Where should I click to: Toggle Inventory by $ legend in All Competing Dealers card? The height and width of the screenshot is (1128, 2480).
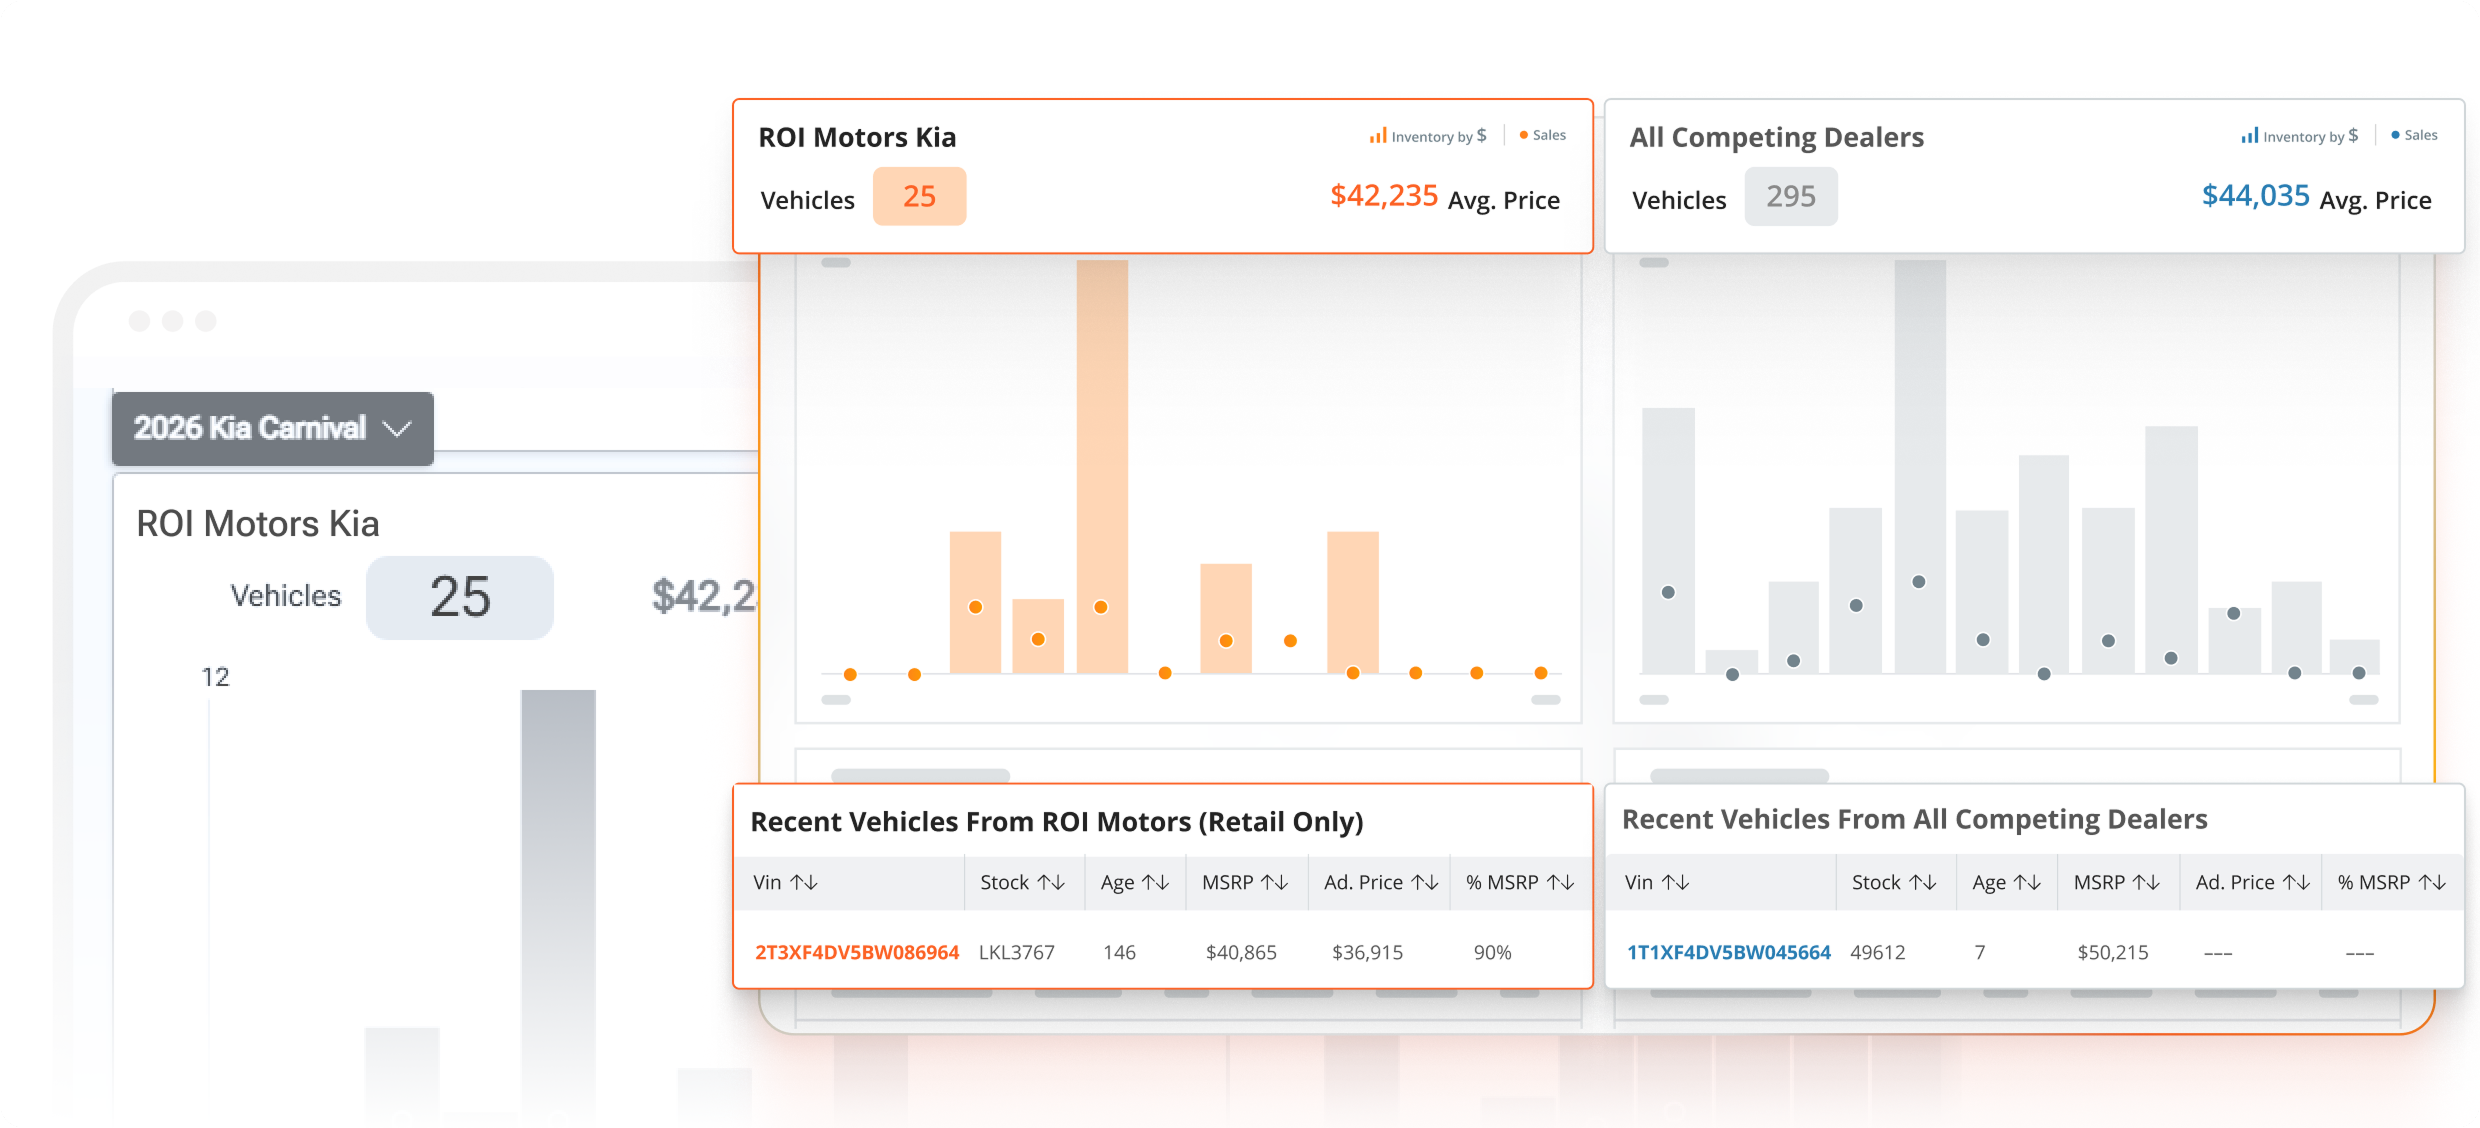[x=2300, y=136]
